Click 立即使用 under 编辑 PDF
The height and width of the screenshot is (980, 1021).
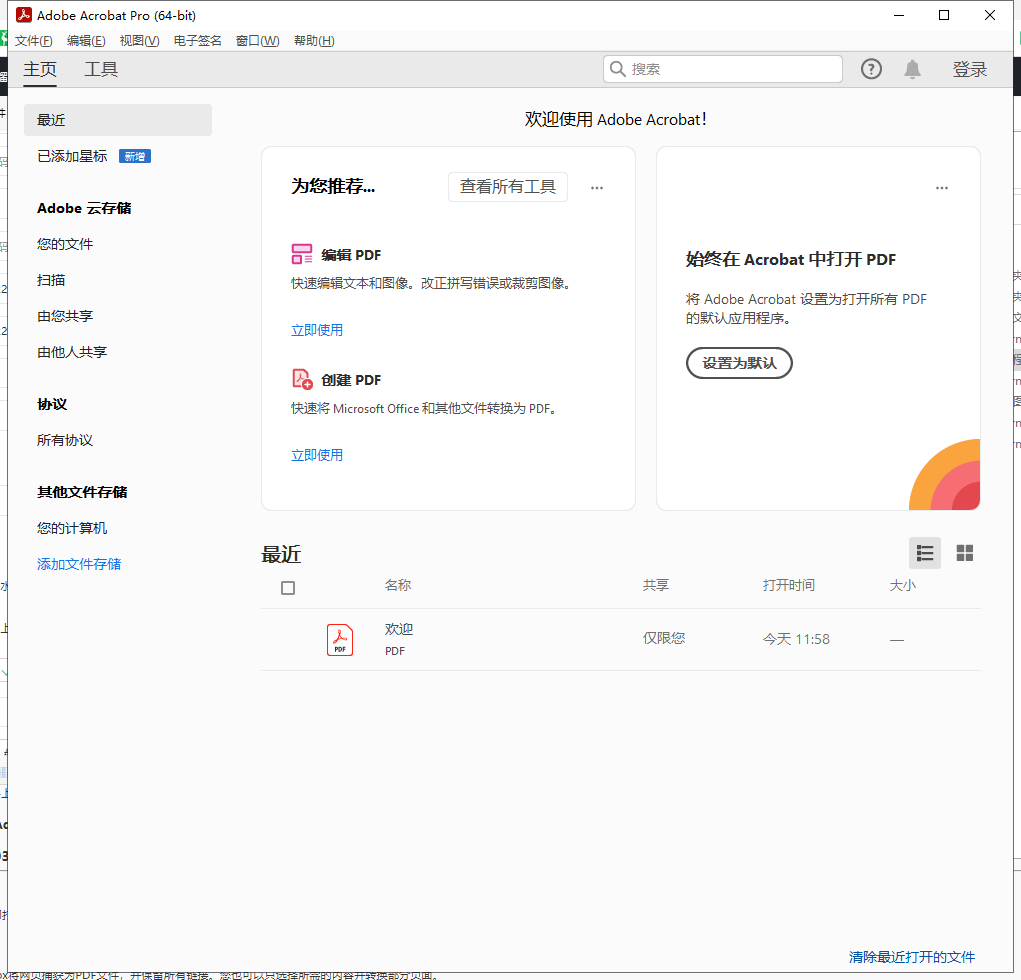[316, 330]
